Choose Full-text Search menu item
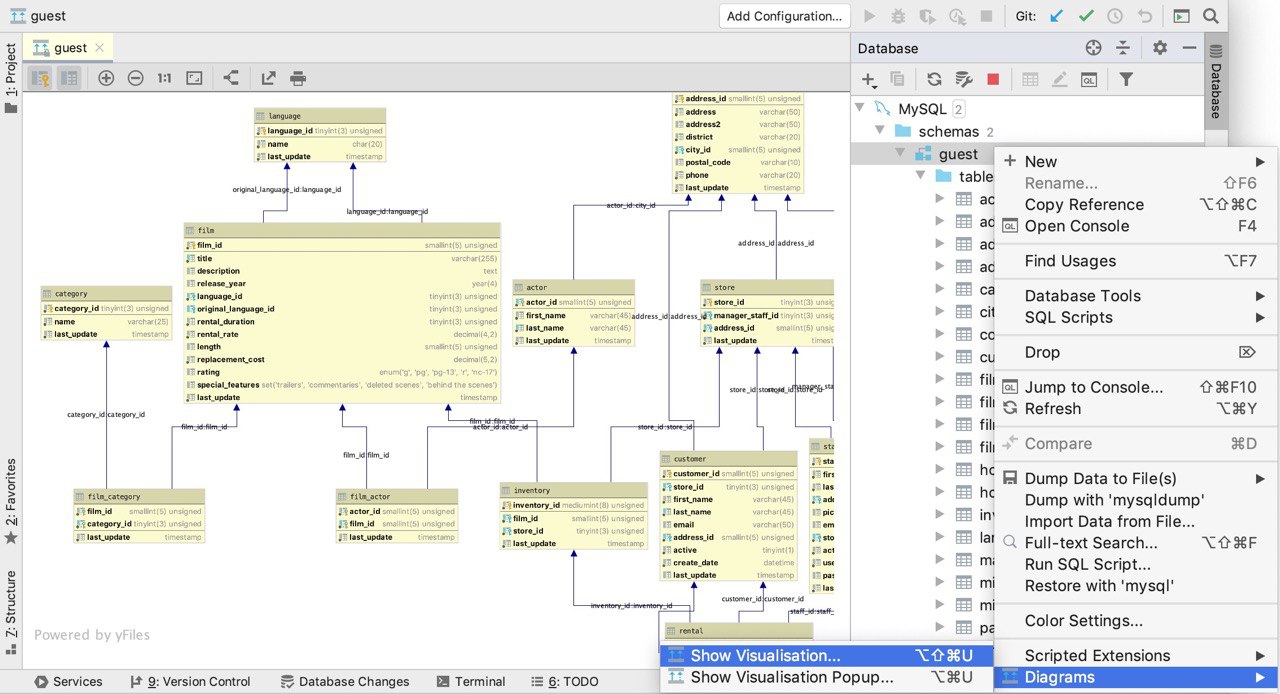 (x=1135, y=543)
